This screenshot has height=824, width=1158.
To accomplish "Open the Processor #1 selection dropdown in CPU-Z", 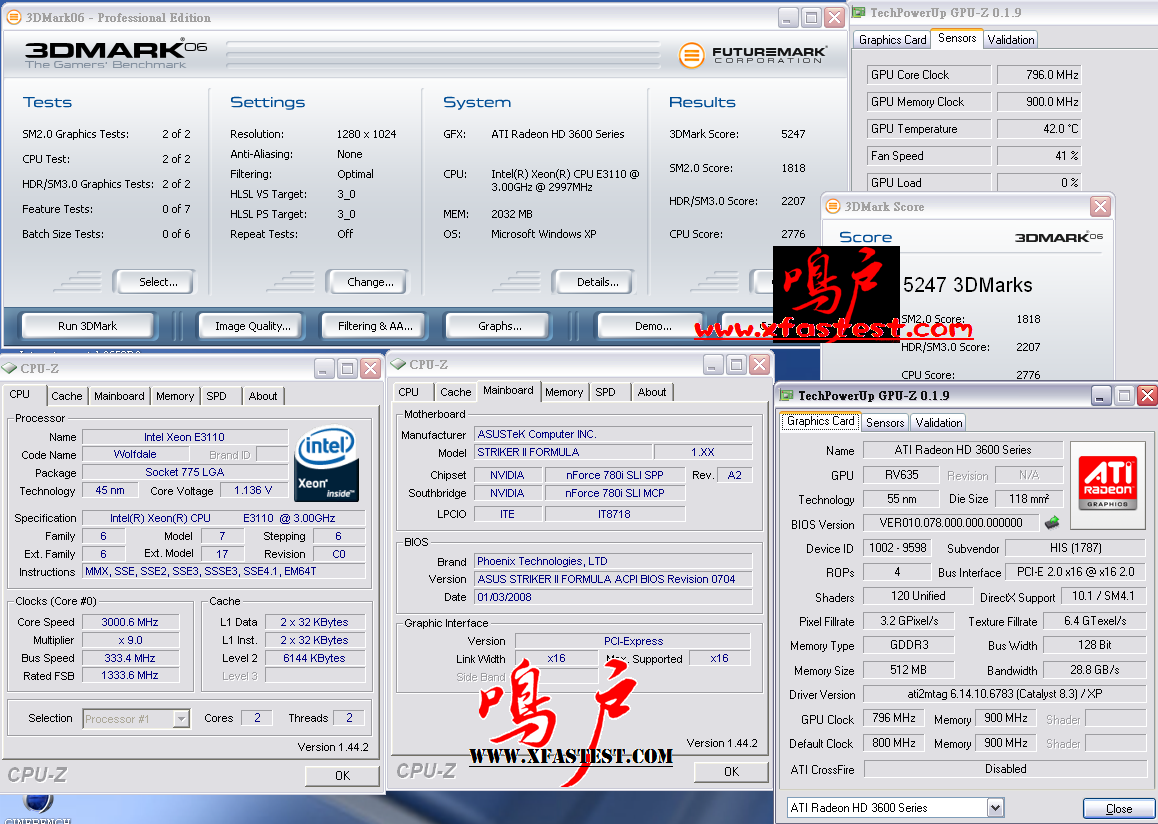I will point(181,718).
